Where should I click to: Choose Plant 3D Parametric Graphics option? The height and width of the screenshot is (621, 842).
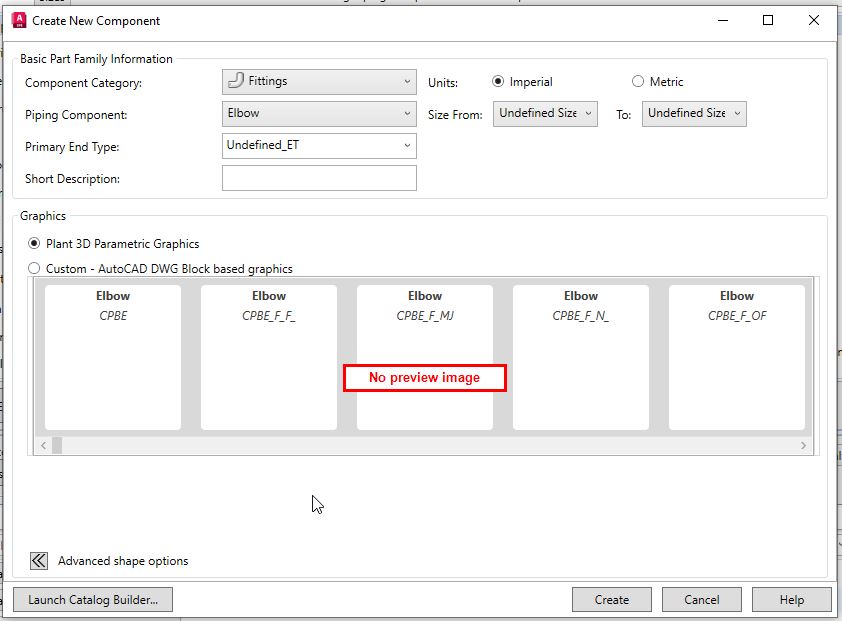[x=34, y=244]
